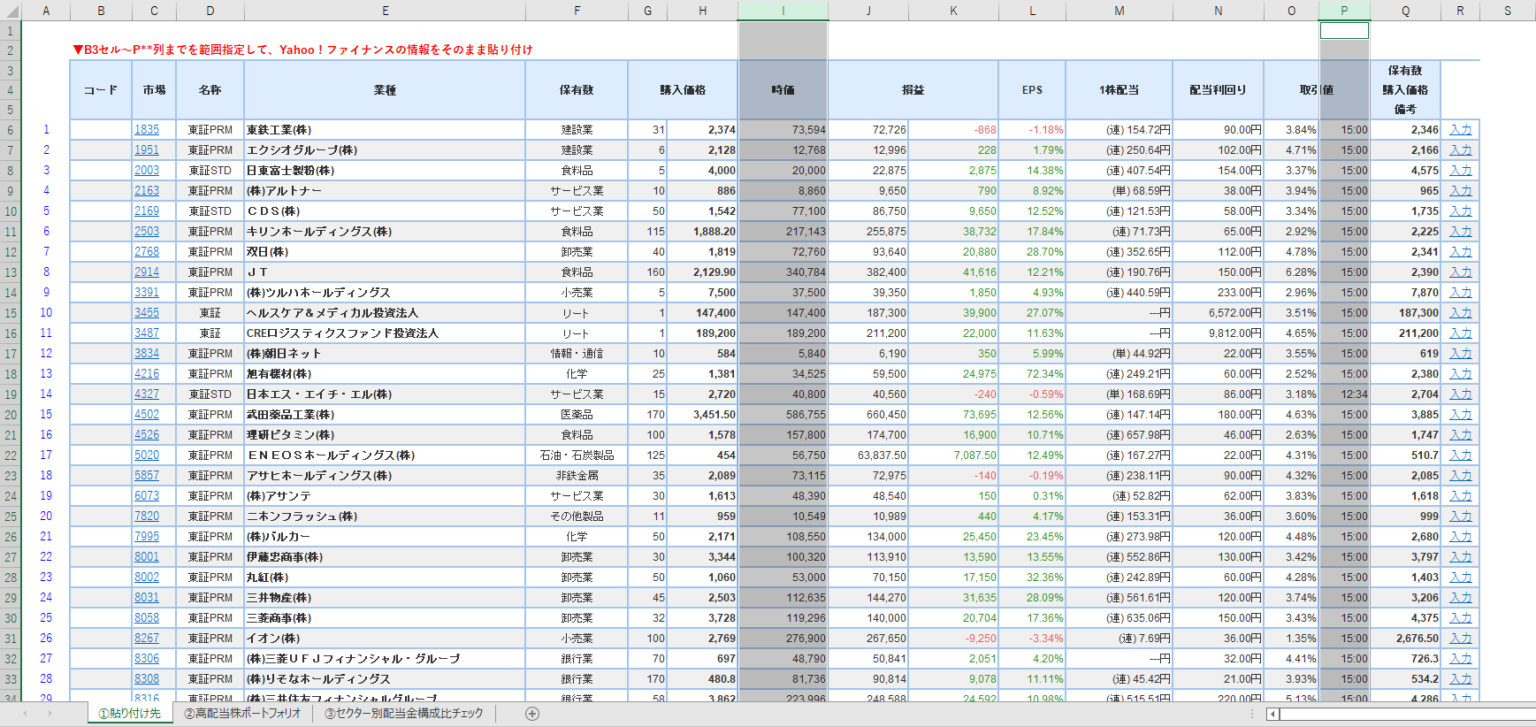Open code link 8306 for 三菱UFJ
Screen dimensions: 1536x727
[x=146, y=659]
